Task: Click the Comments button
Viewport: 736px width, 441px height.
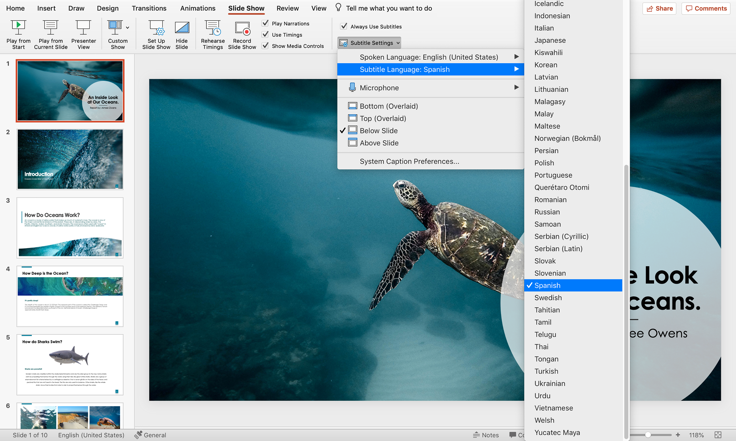Action: 706,8
